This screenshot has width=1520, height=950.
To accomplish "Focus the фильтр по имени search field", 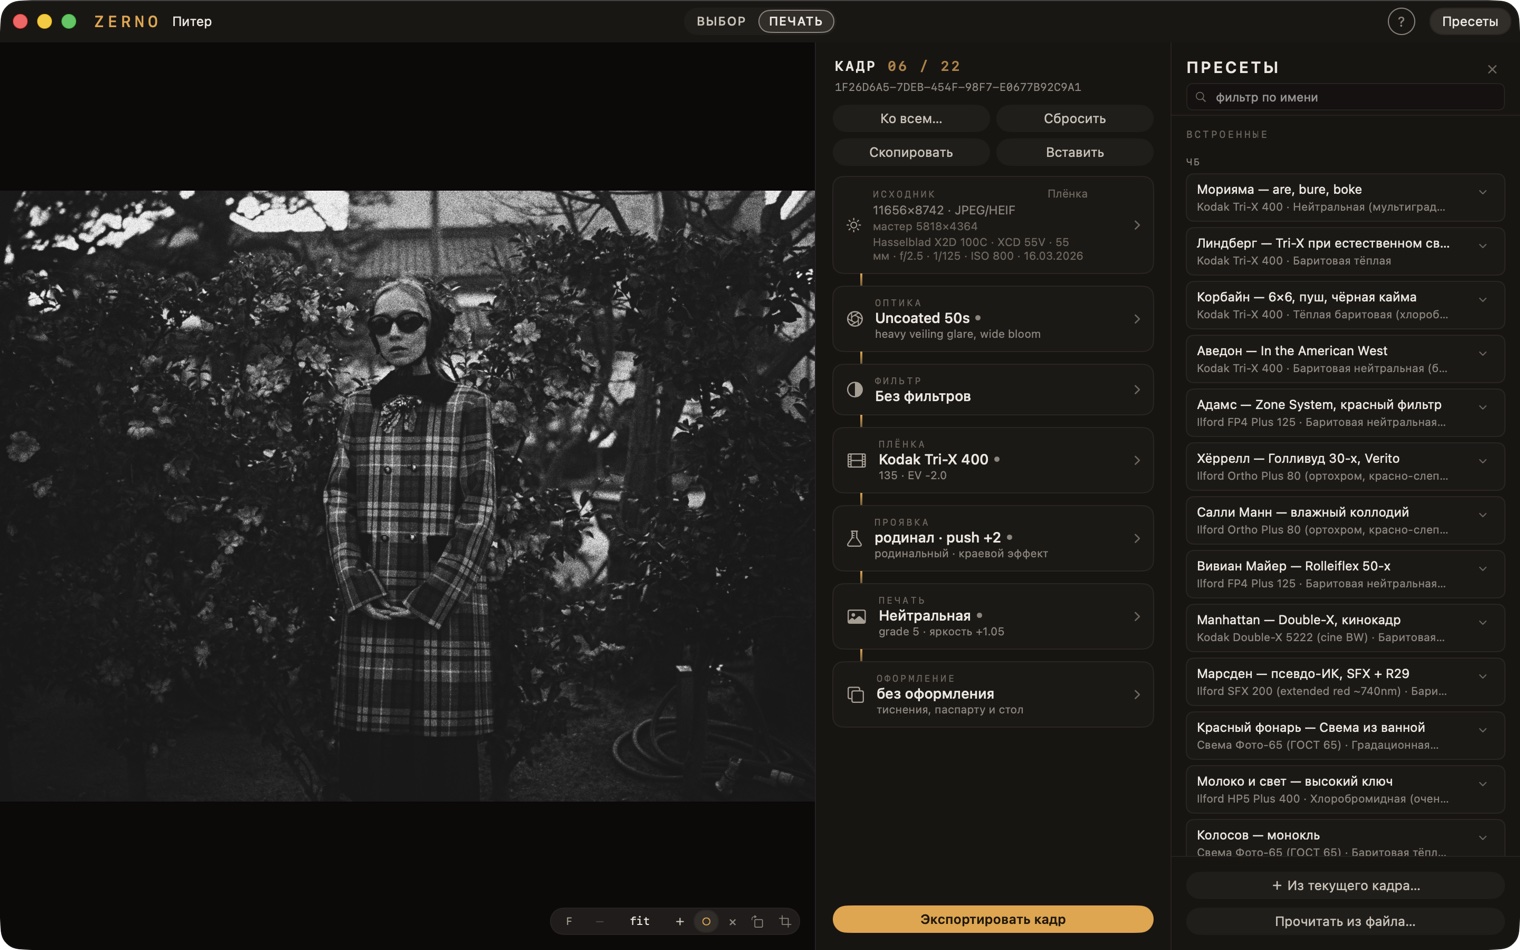I will [x=1345, y=97].
